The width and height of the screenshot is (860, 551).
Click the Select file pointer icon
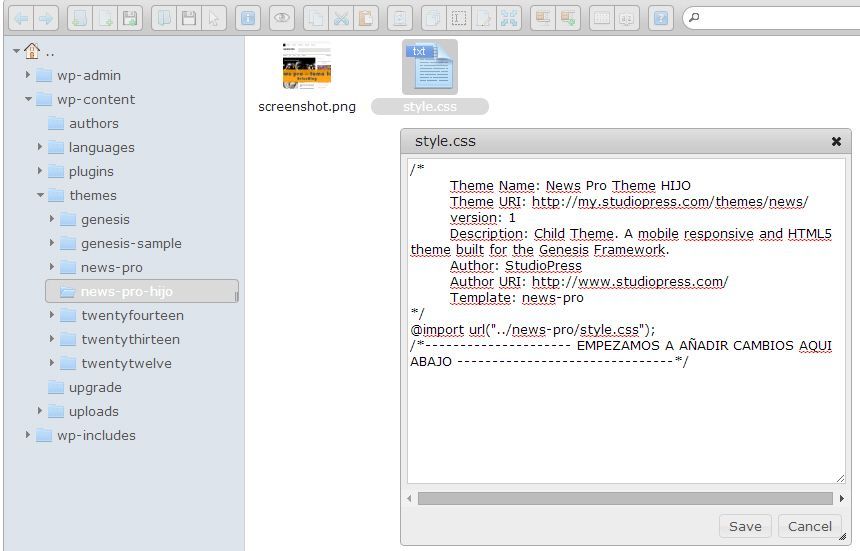213,19
